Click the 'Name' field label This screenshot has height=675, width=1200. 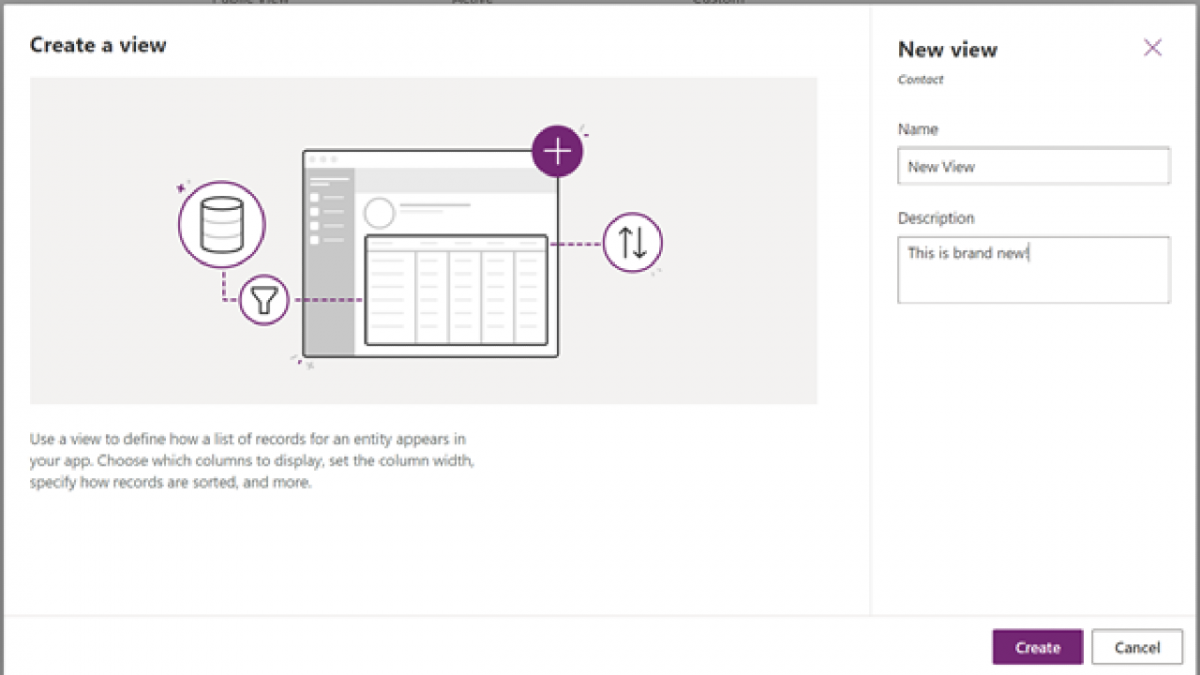click(917, 129)
